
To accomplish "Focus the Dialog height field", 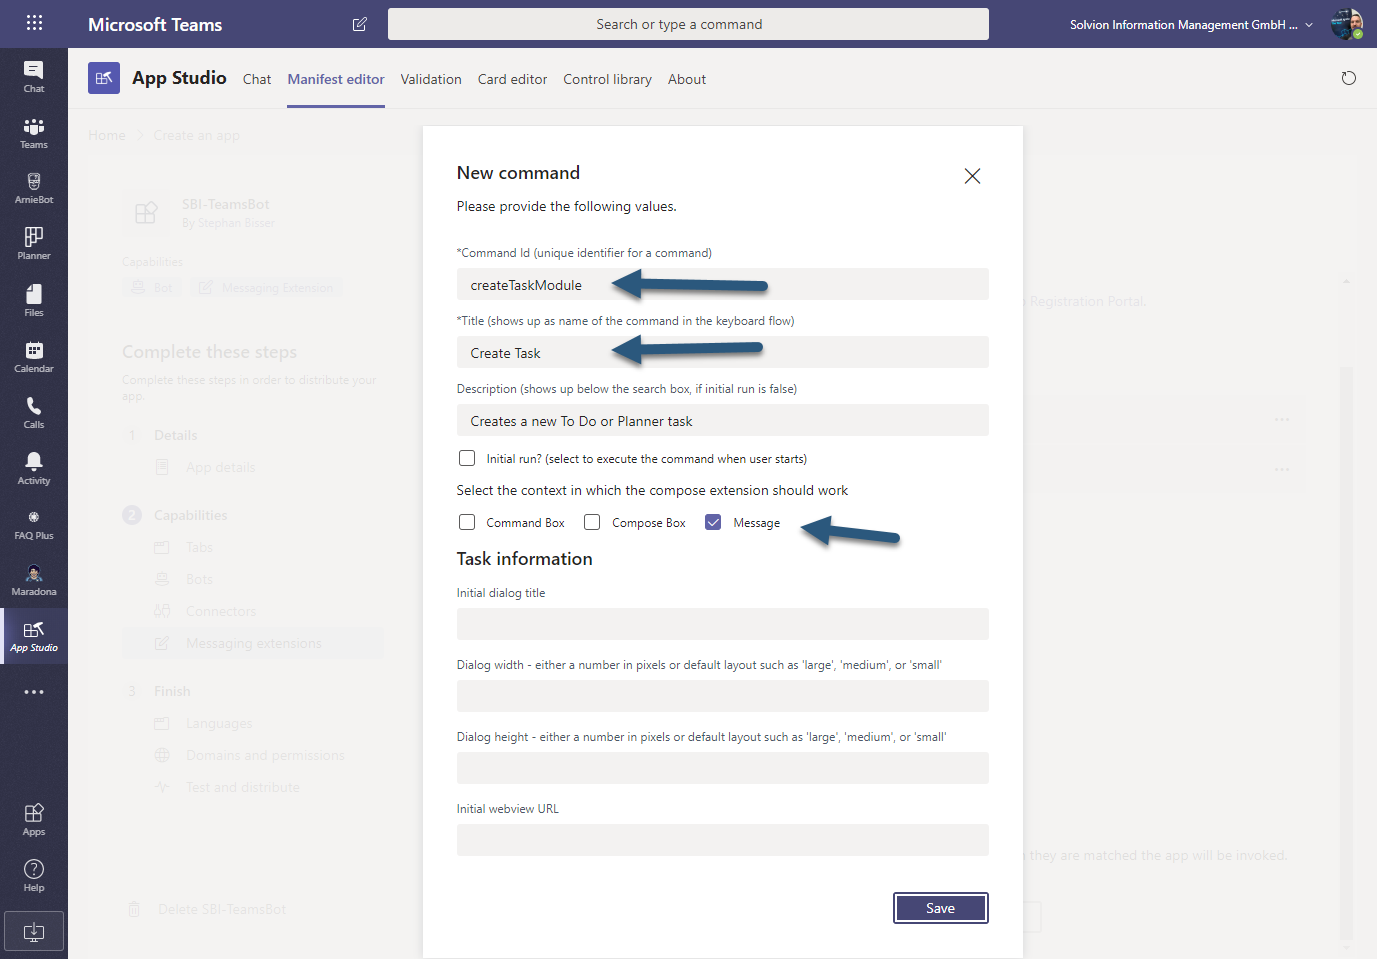I will click(x=723, y=768).
